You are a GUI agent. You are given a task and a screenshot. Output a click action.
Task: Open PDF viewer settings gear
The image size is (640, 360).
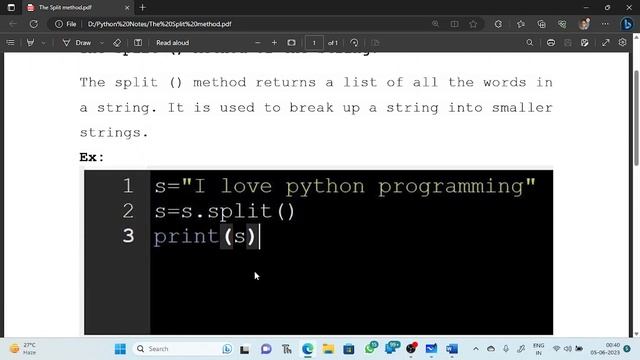pyautogui.click(x=622, y=42)
